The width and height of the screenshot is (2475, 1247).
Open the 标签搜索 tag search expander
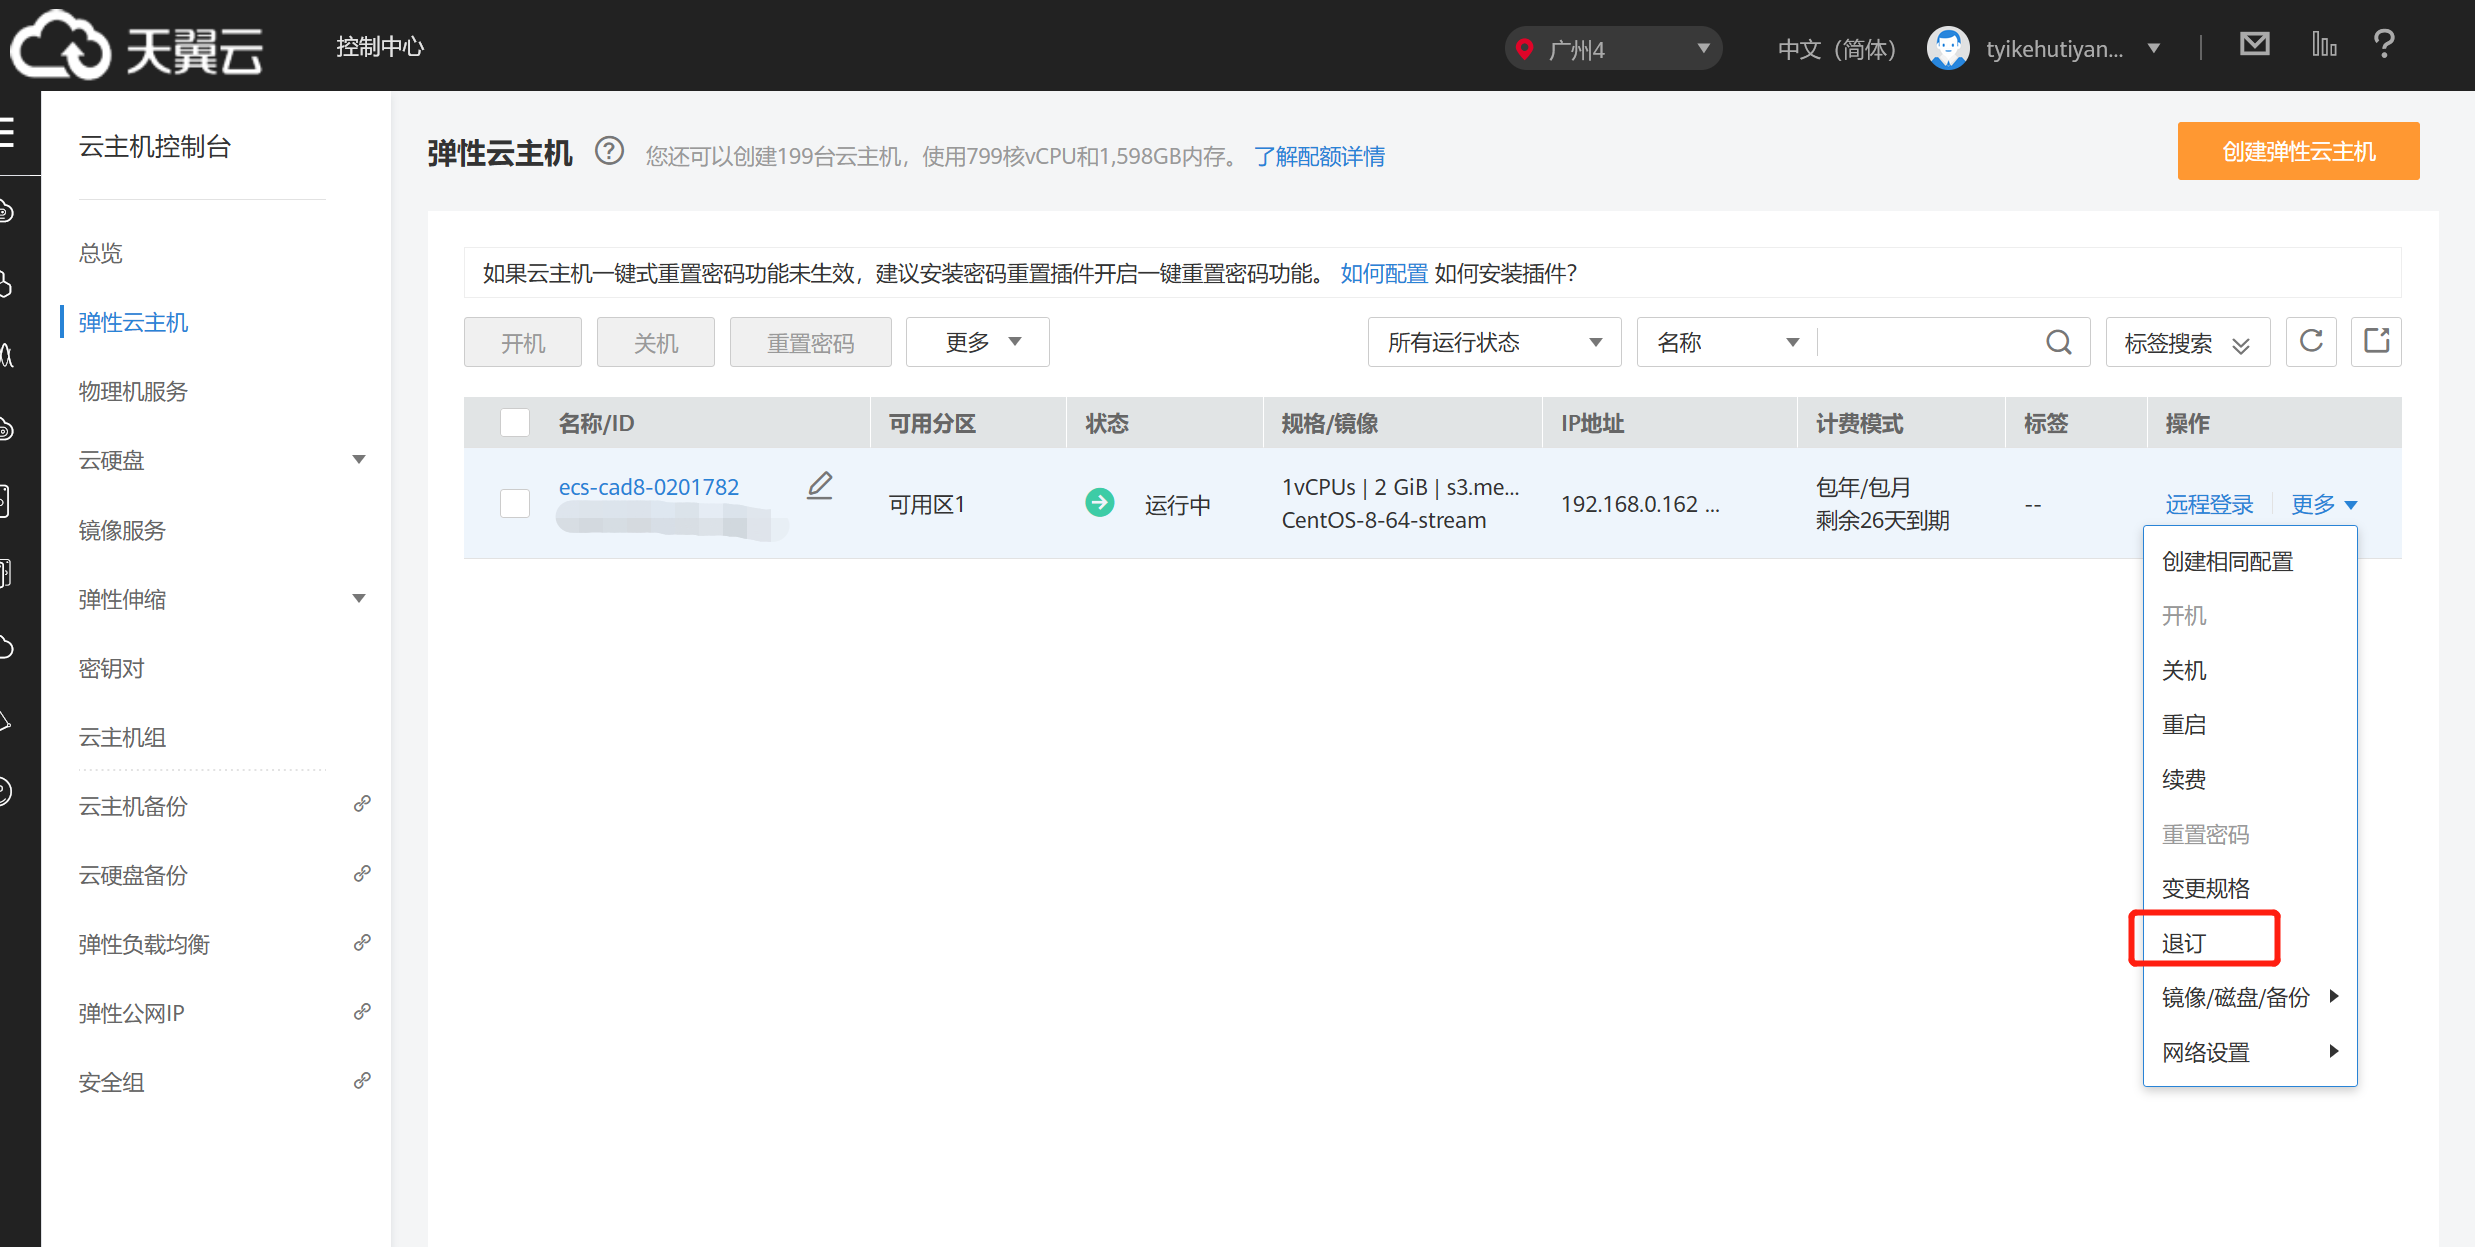[x=2187, y=343]
